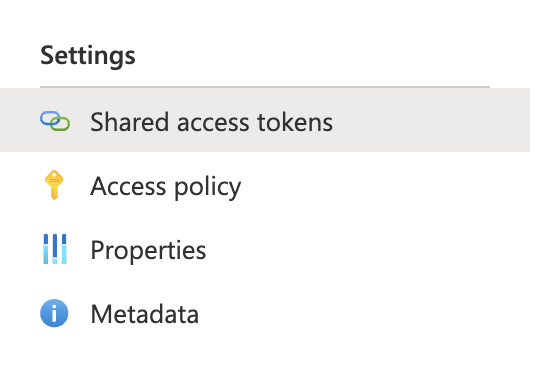The width and height of the screenshot is (546, 382).
Task: Collapse the Settings group heading
Action: [88, 56]
